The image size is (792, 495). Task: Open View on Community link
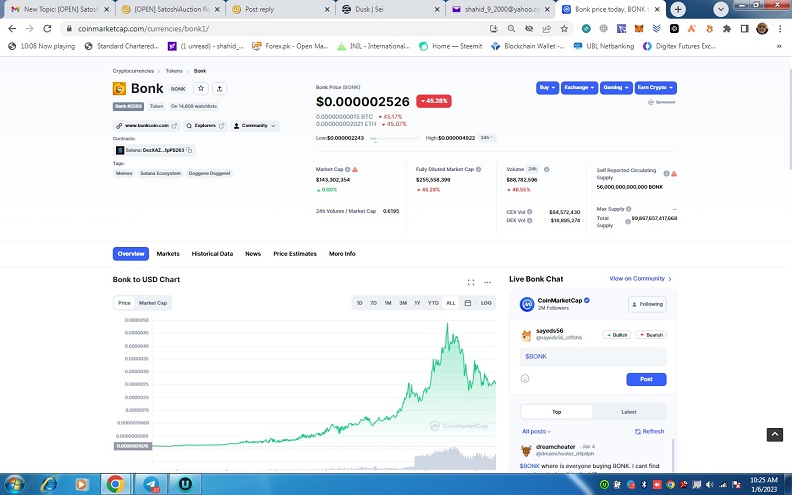click(640, 278)
